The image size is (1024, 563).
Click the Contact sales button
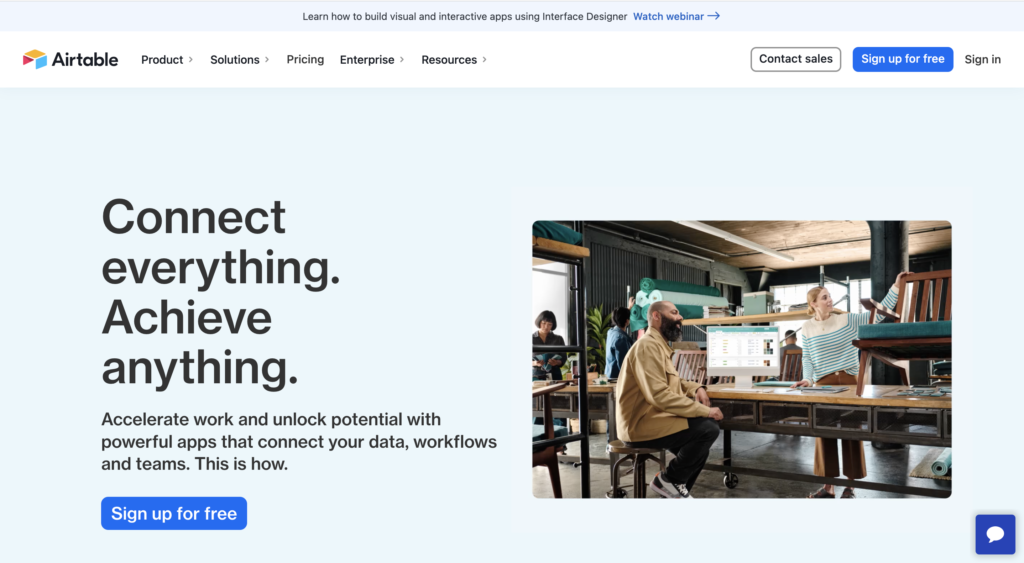pos(795,59)
